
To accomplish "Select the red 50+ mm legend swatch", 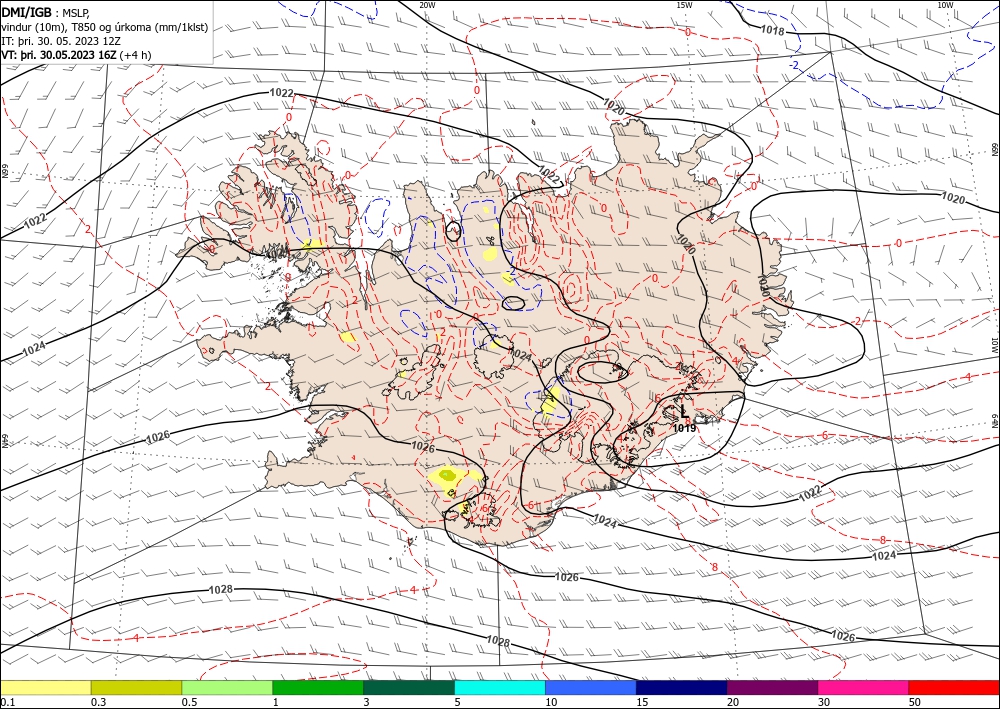I will (x=954, y=687).
